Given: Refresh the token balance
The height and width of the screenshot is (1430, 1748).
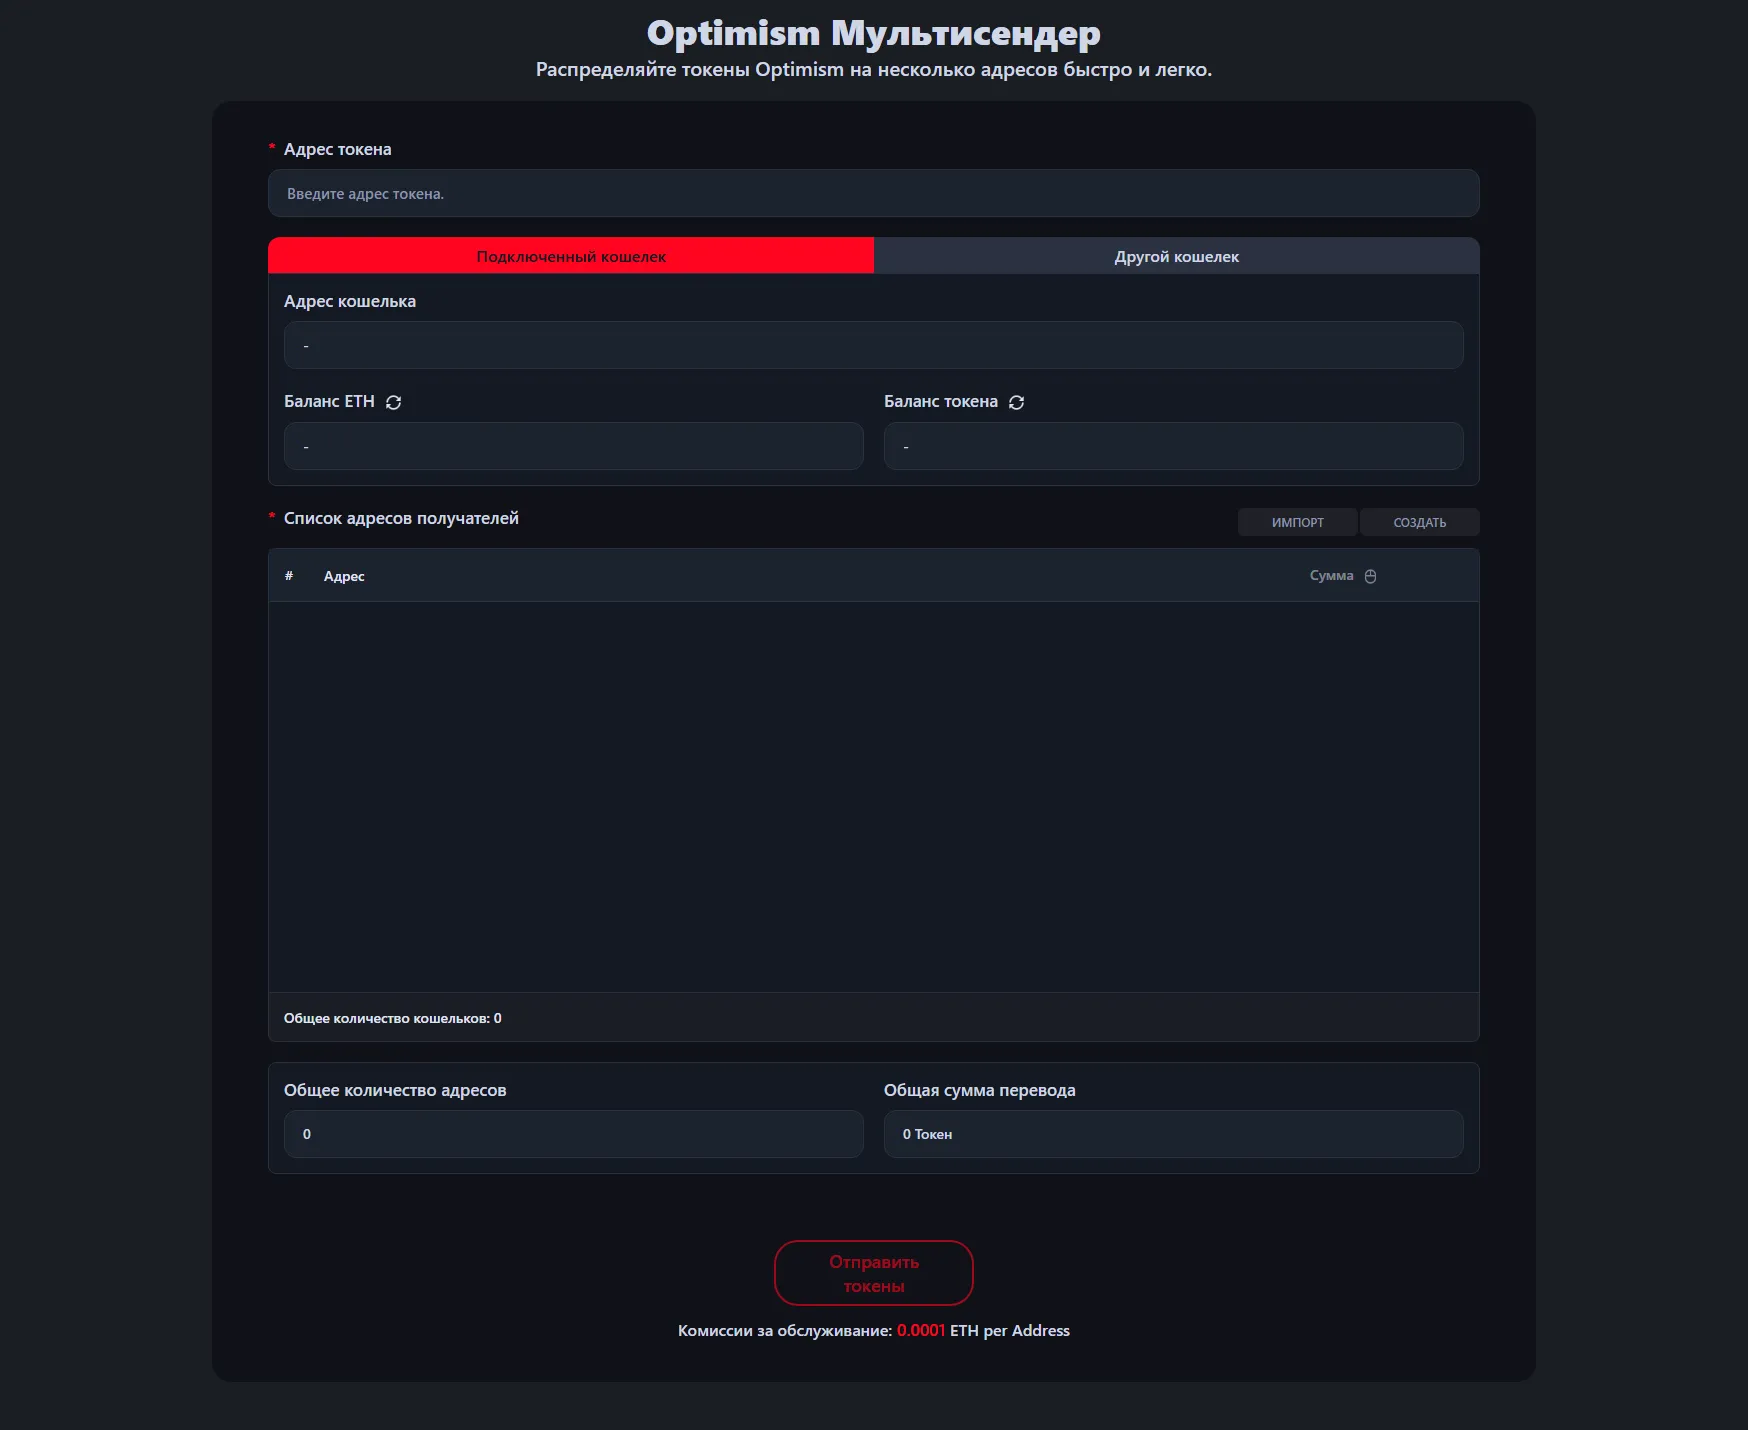Looking at the screenshot, I should pos(1016,402).
